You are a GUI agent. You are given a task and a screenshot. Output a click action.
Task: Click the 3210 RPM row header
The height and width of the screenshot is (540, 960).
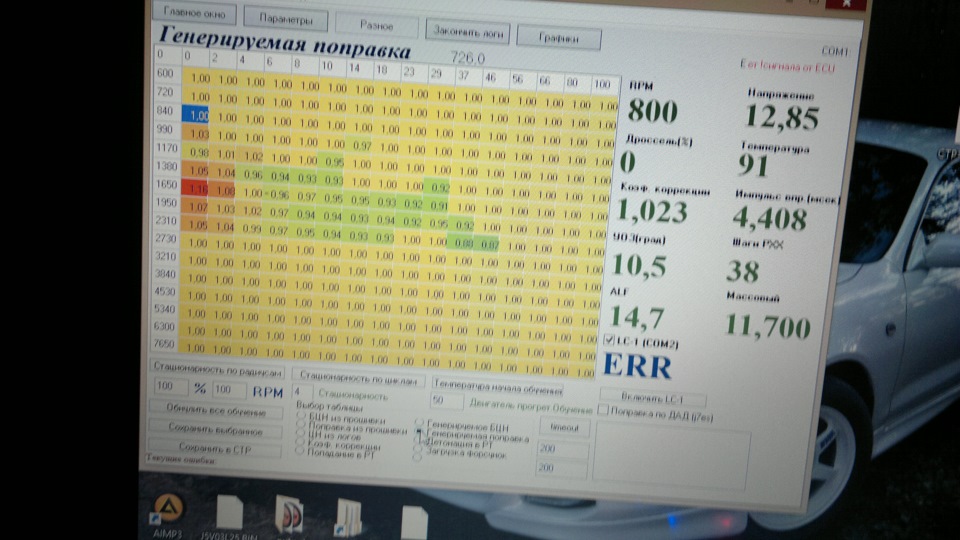(x=165, y=255)
